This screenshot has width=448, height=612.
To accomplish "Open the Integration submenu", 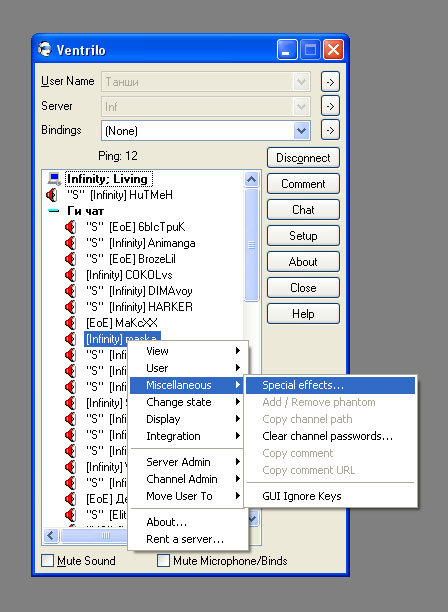I will (x=188, y=436).
